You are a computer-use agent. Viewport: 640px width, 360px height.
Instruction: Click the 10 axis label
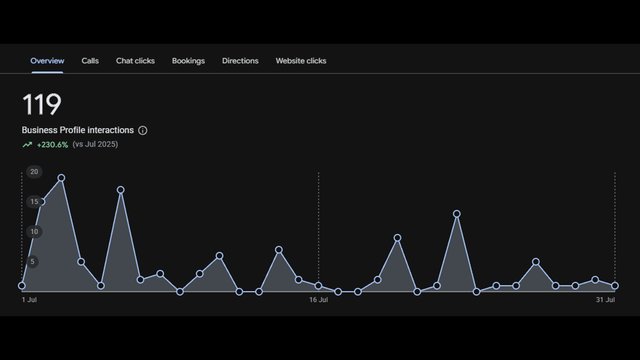point(34,232)
